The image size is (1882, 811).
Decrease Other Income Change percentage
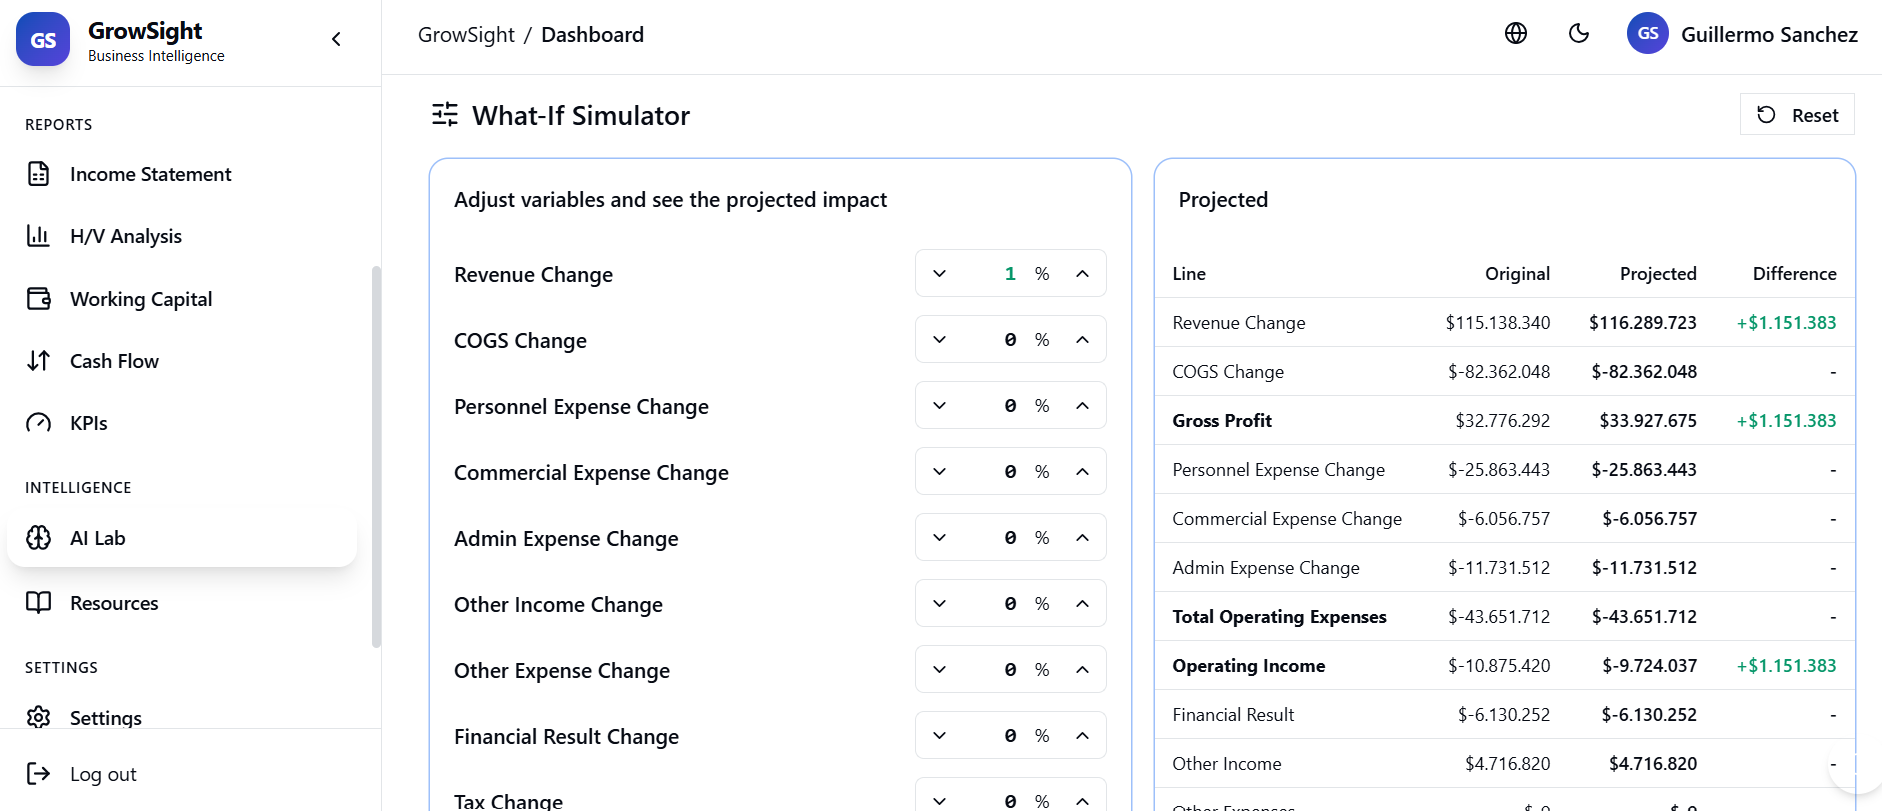point(939,604)
